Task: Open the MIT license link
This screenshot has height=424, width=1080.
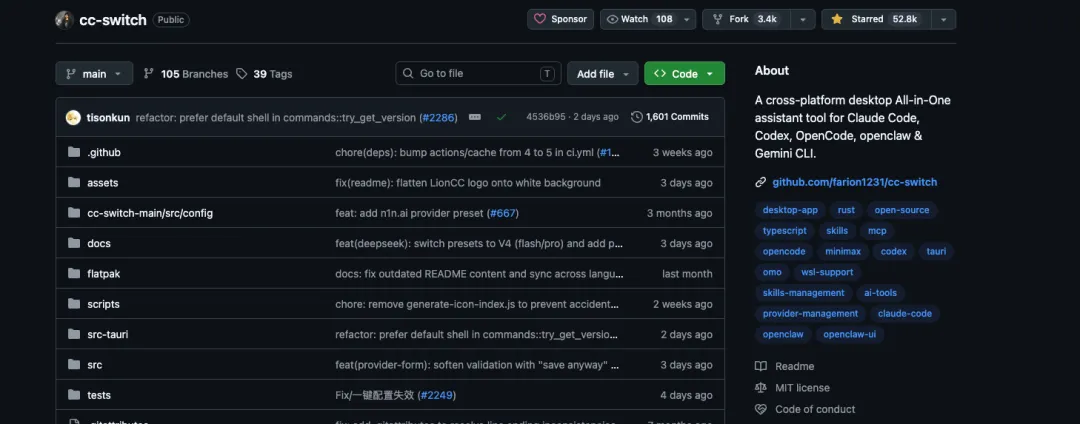Action: coord(802,388)
